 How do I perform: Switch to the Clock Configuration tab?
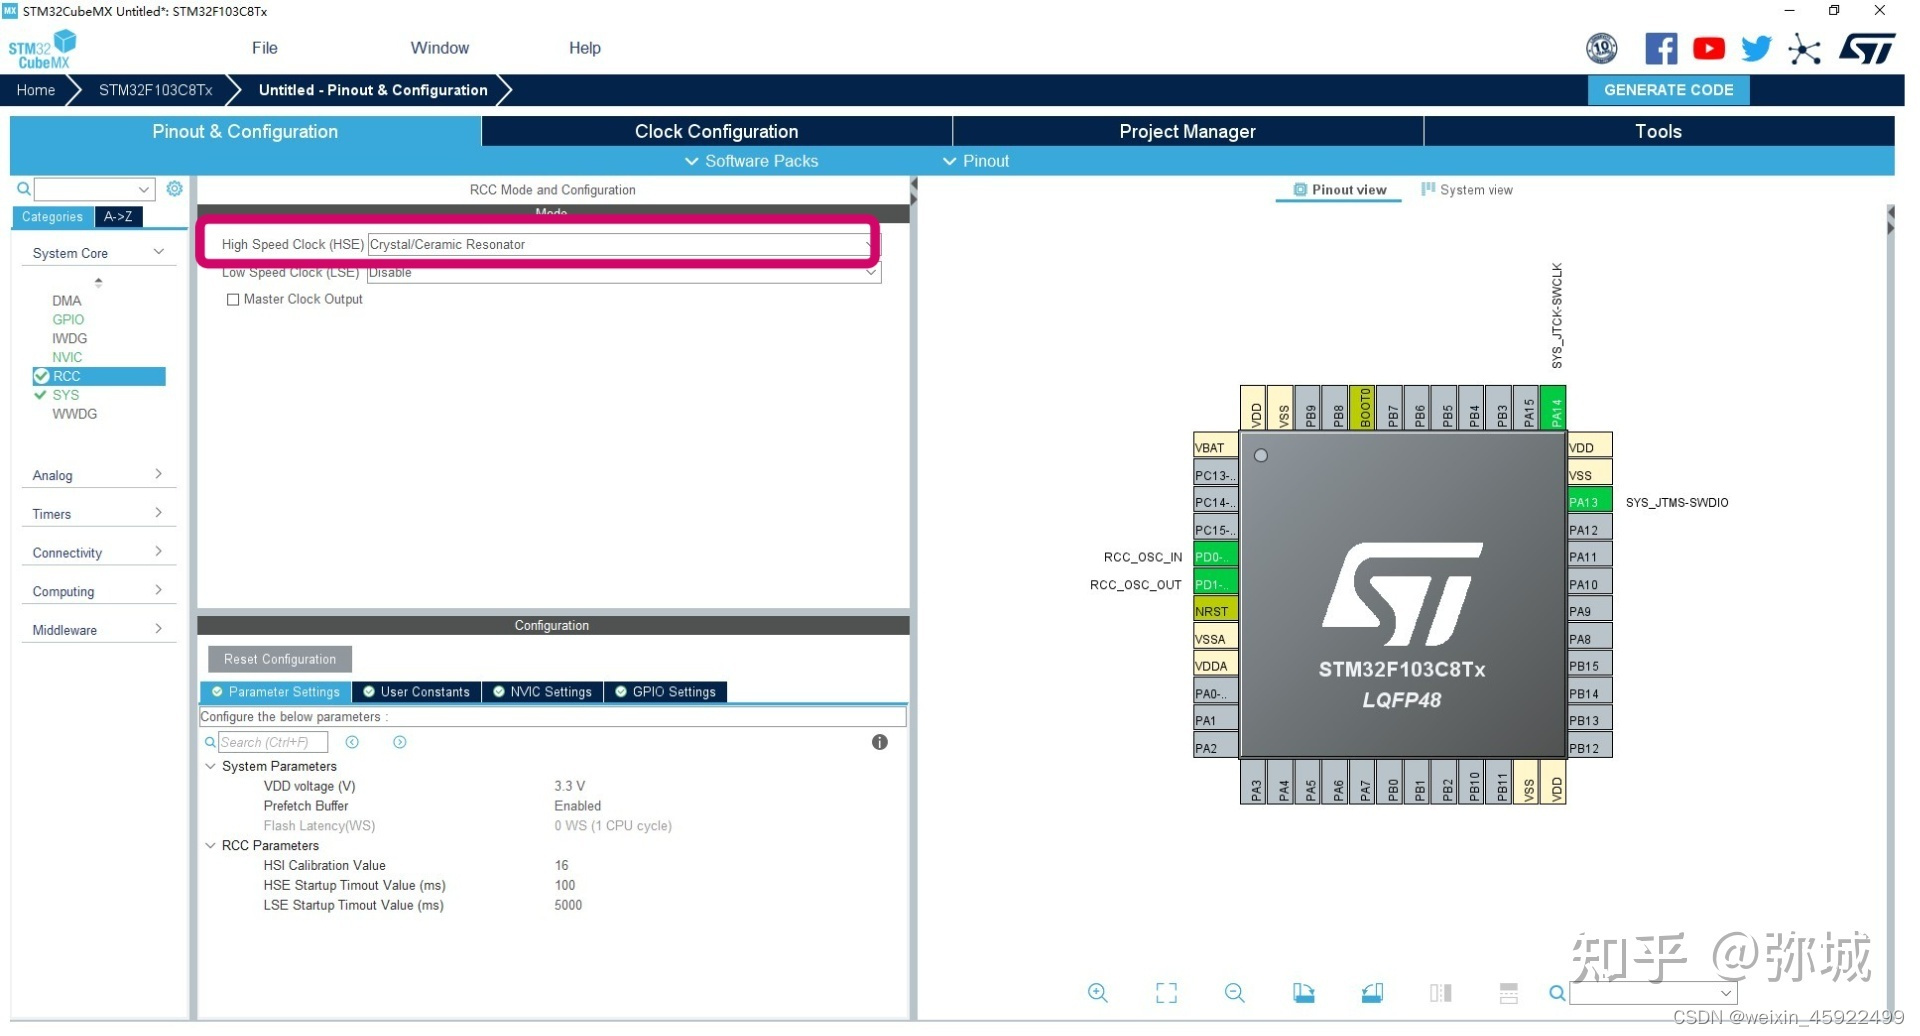click(x=717, y=131)
